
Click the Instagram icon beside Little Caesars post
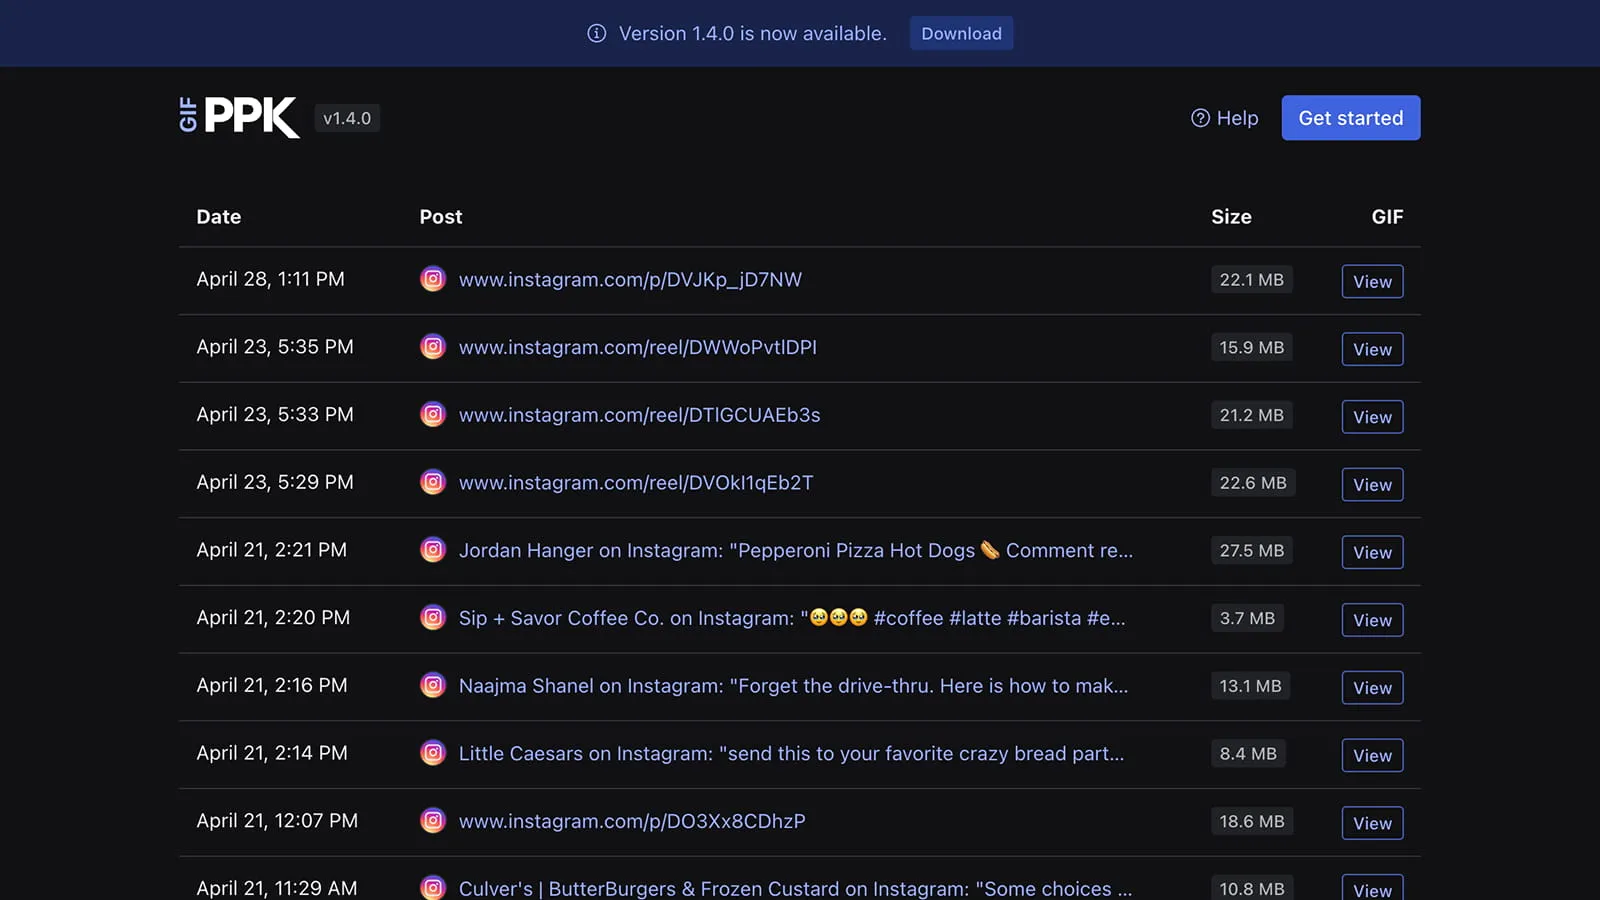433,753
